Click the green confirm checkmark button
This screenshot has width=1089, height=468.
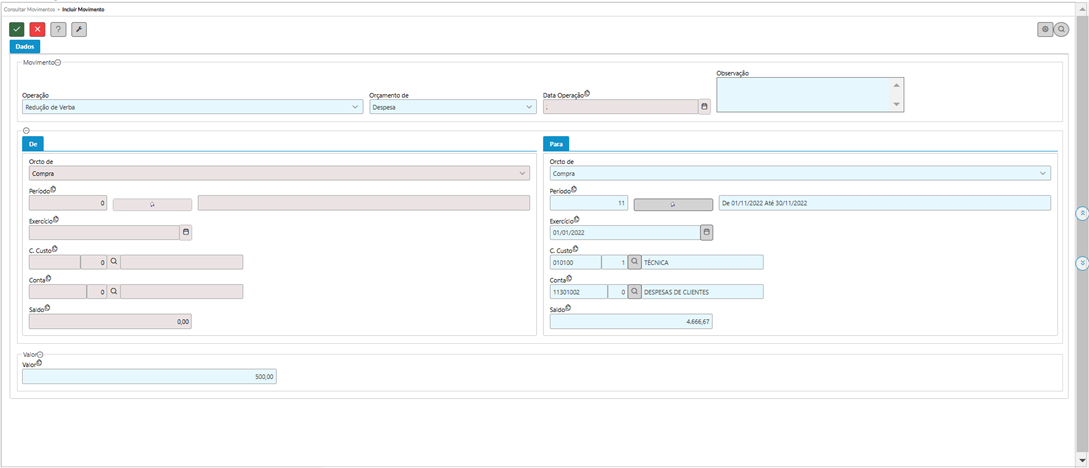click(x=17, y=29)
